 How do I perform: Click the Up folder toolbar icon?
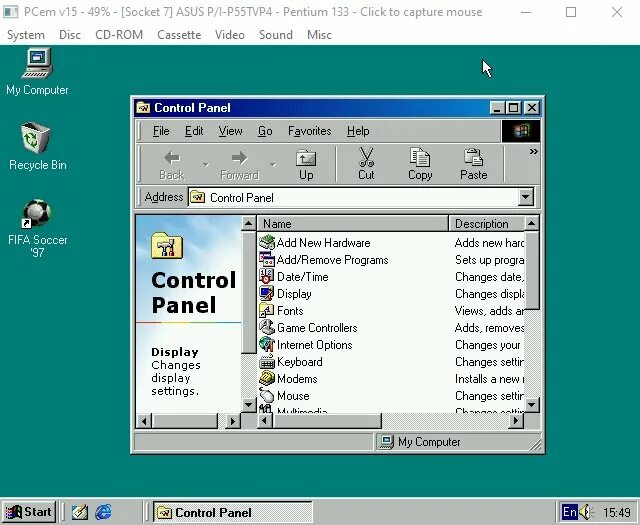[x=306, y=158]
